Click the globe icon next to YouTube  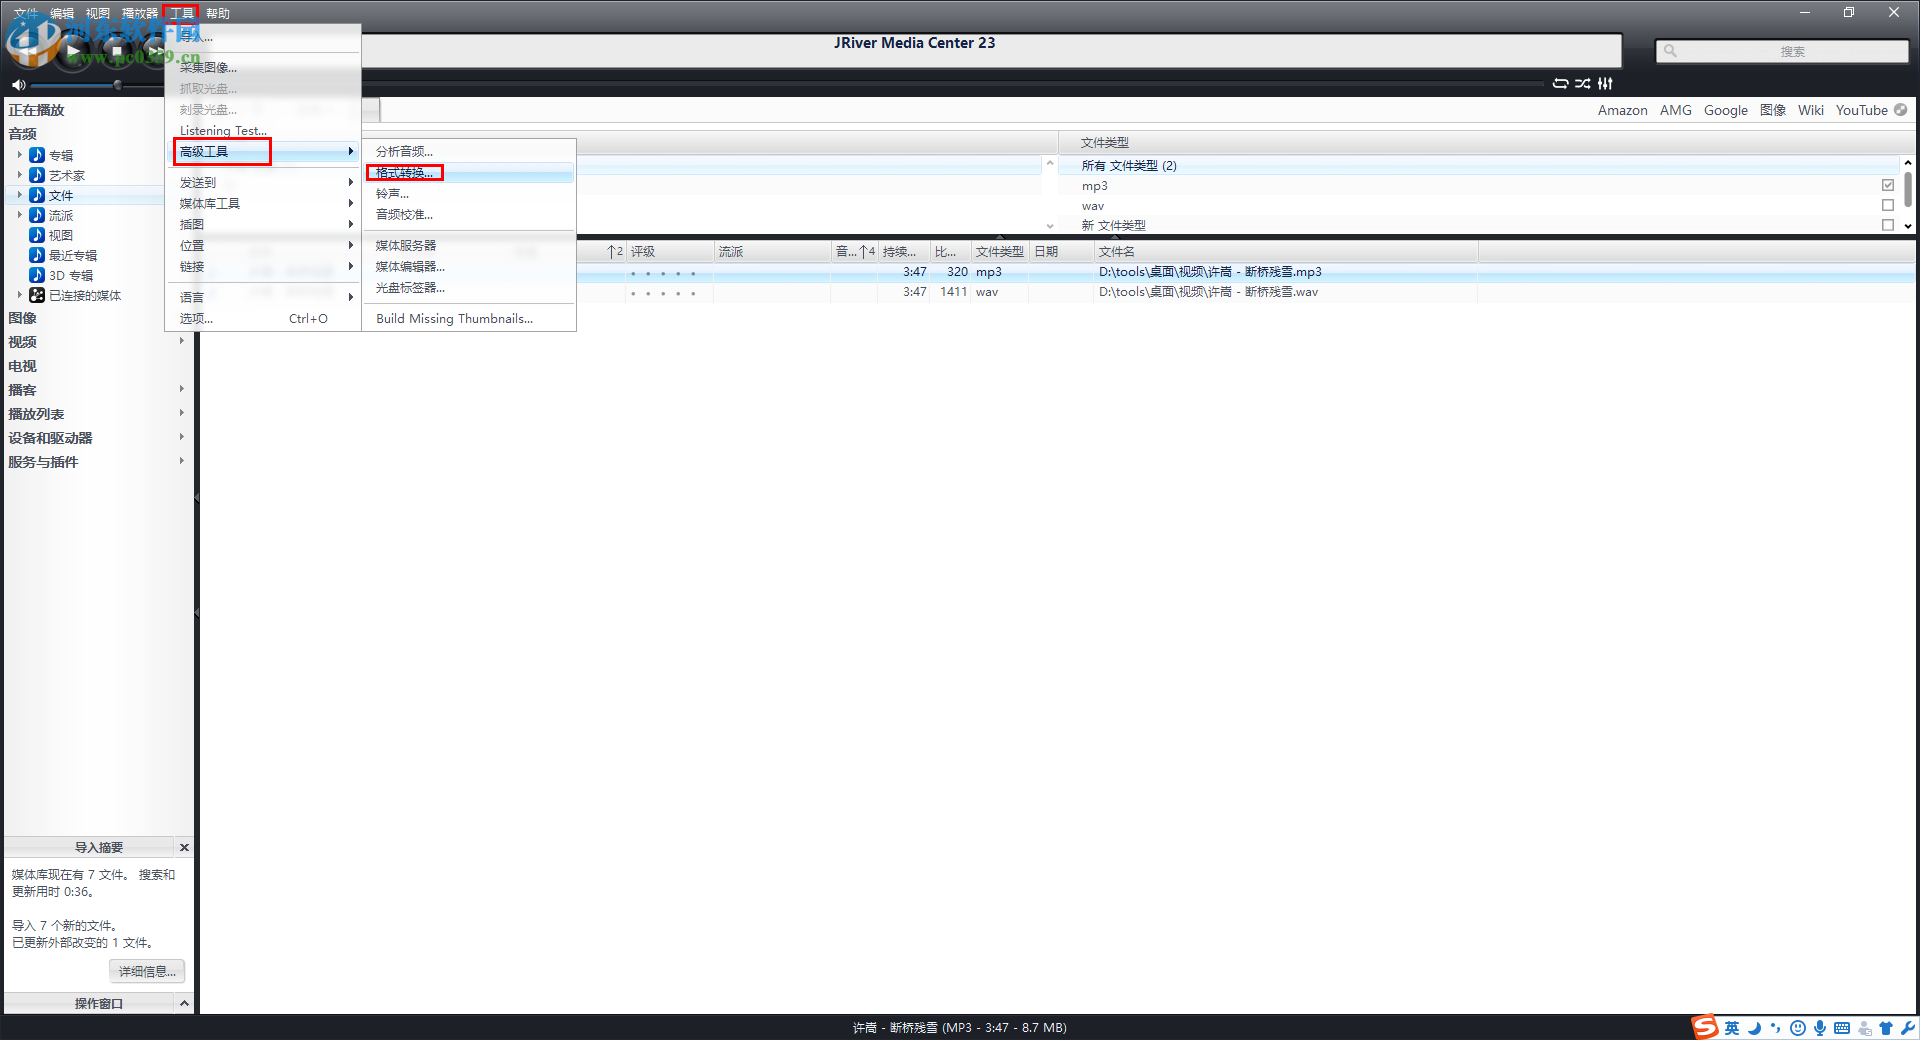[1901, 110]
